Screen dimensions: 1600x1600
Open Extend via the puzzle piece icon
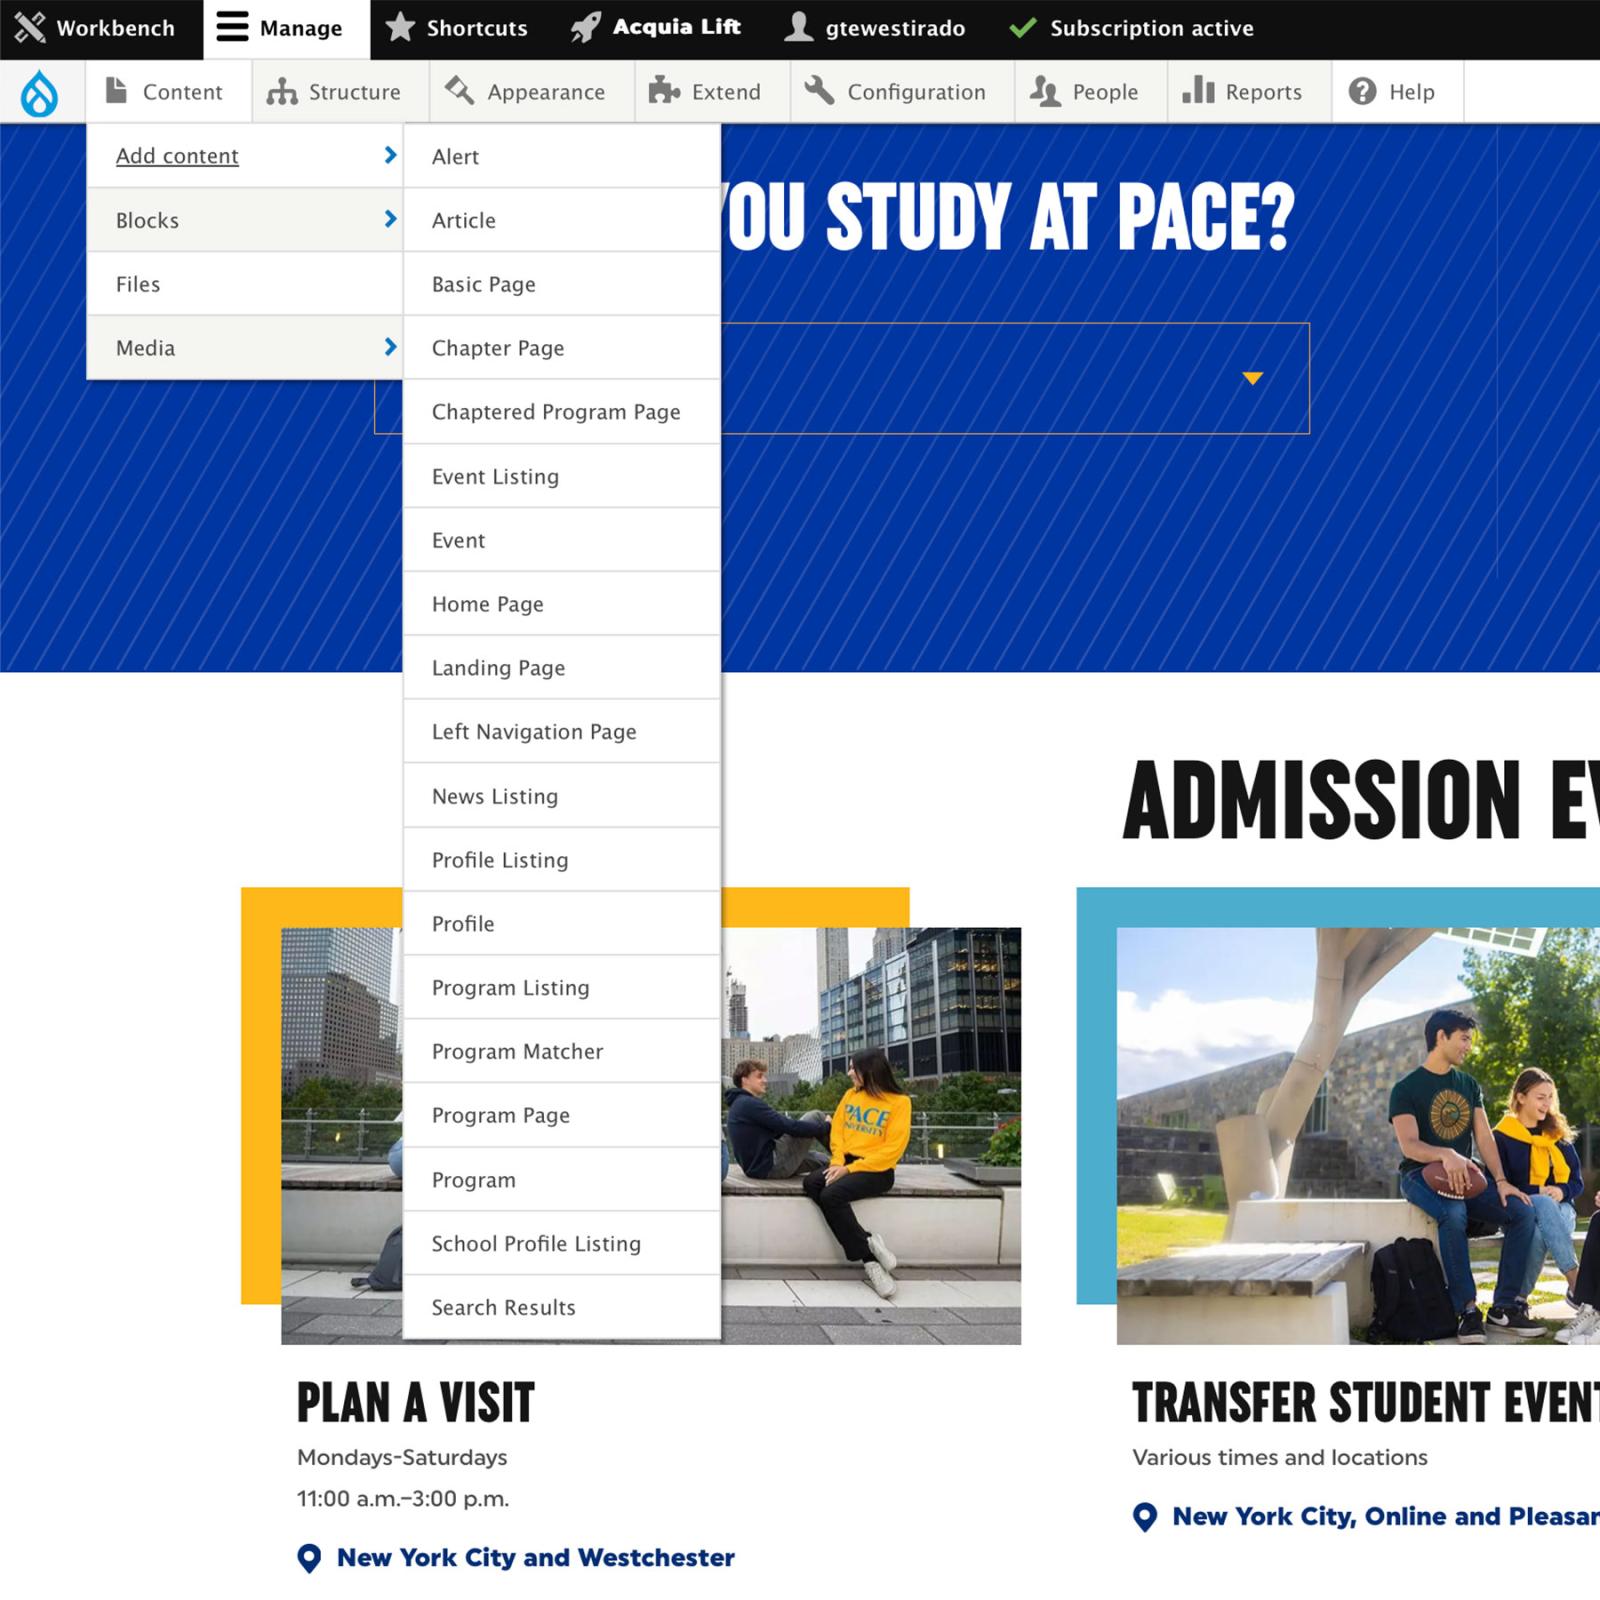pyautogui.click(x=664, y=91)
